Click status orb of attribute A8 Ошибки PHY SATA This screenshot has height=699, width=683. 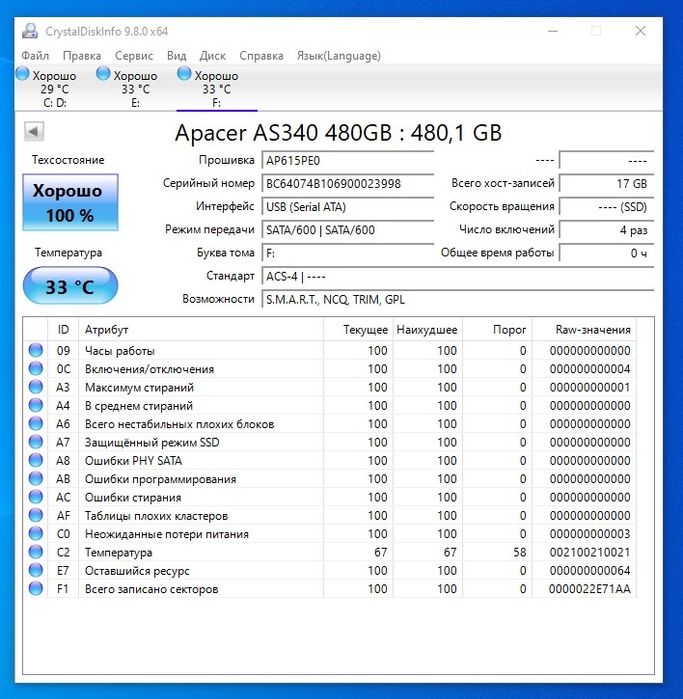click(x=36, y=460)
